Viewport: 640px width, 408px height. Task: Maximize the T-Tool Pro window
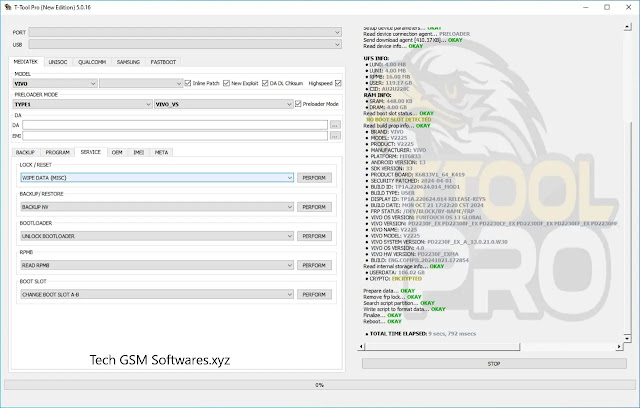click(607, 7)
